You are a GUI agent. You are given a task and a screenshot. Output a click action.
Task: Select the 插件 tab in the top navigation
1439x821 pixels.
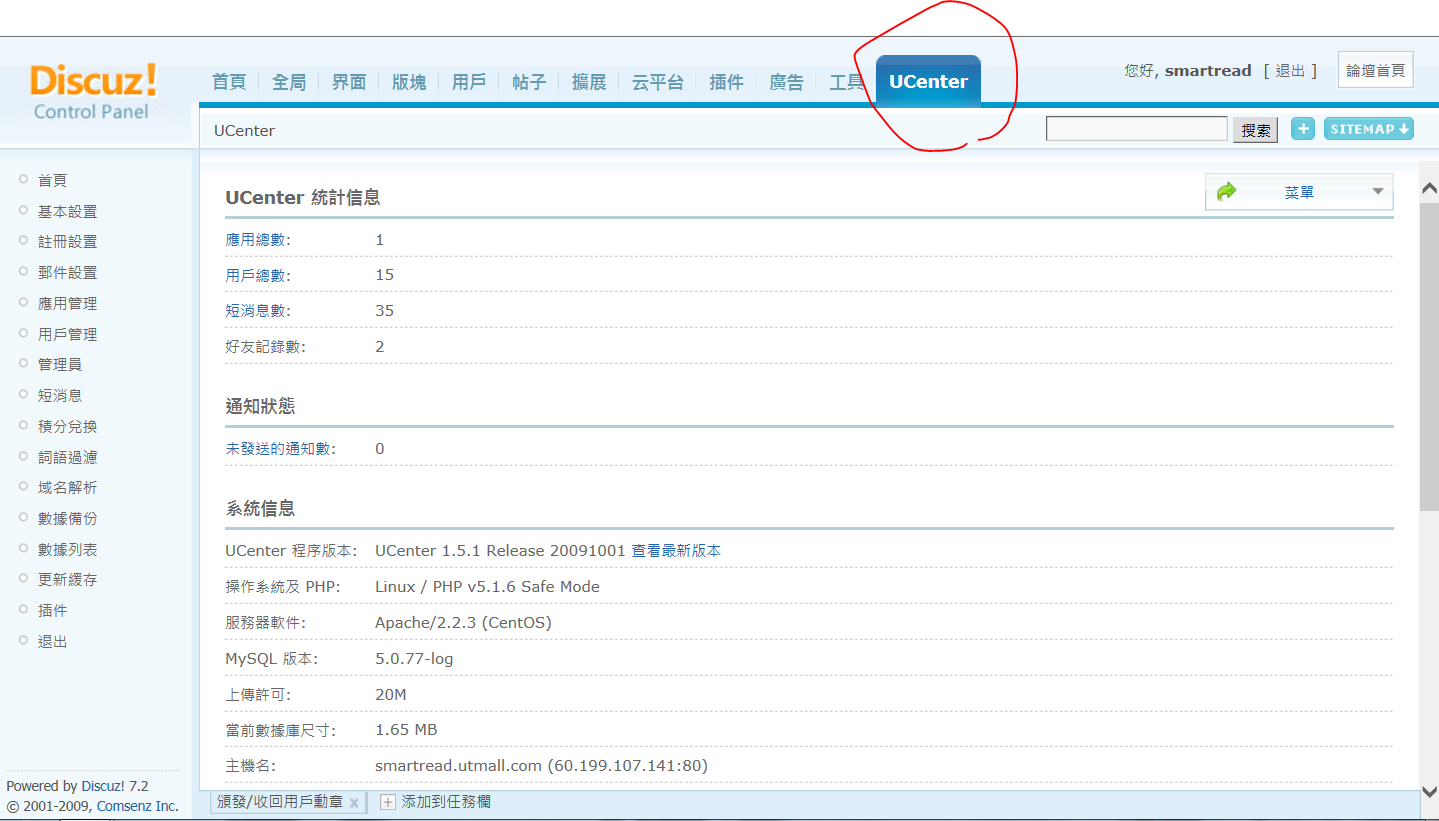click(x=726, y=82)
